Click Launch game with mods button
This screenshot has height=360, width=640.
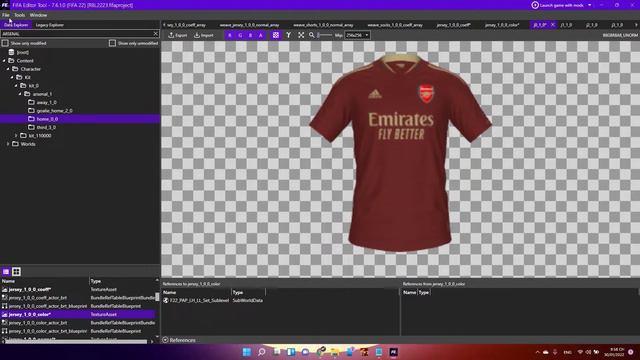point(558,5)
